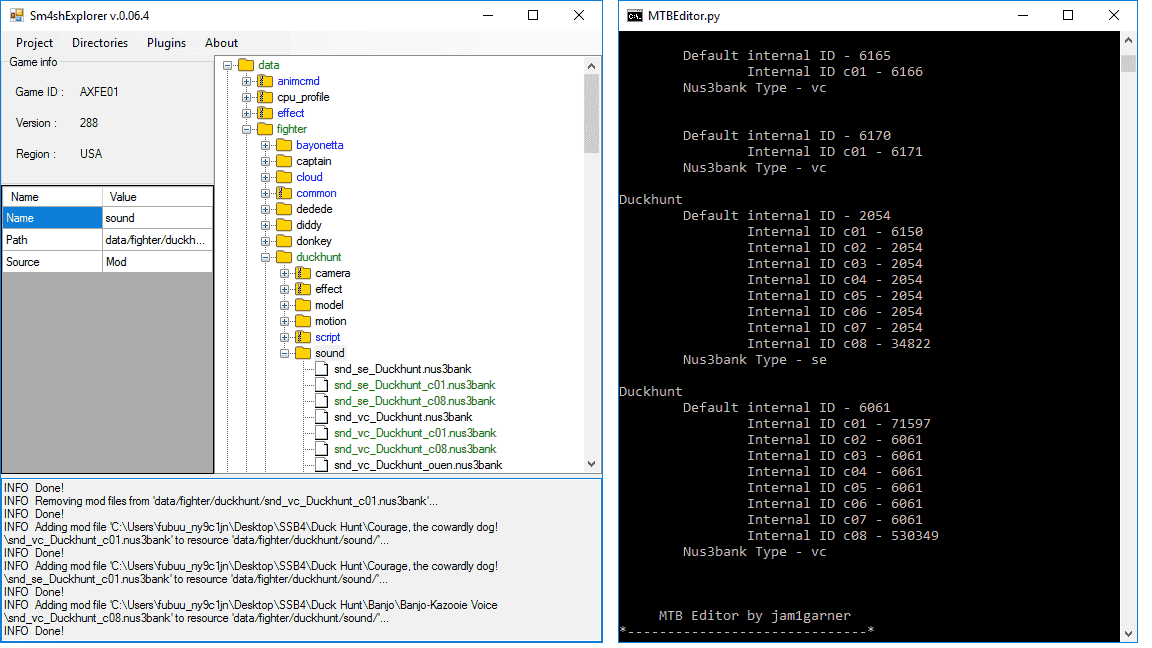Click the data folder icon
Viewport: 1152px width, 648px height.
point(246,65)
